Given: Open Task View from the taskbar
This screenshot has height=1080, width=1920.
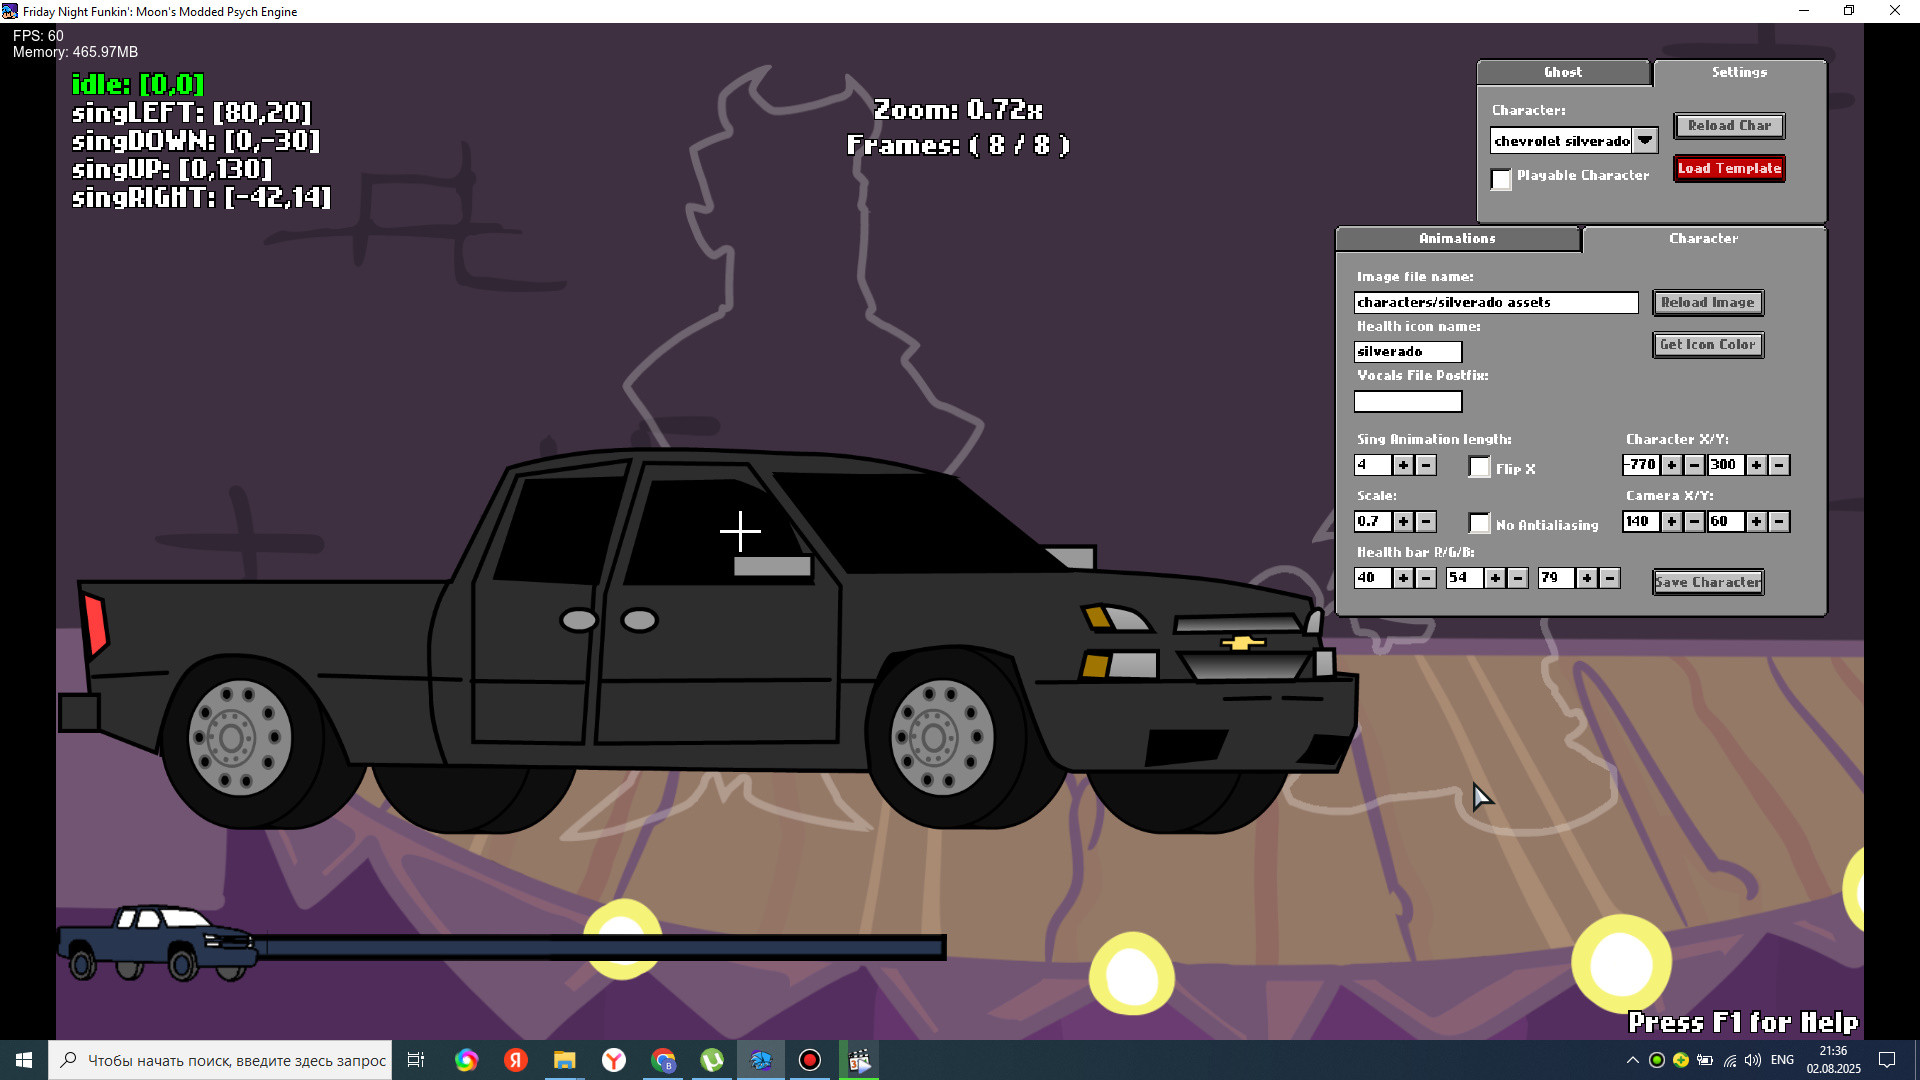Looking at the screenshot, I should [x=415, y=1059].
